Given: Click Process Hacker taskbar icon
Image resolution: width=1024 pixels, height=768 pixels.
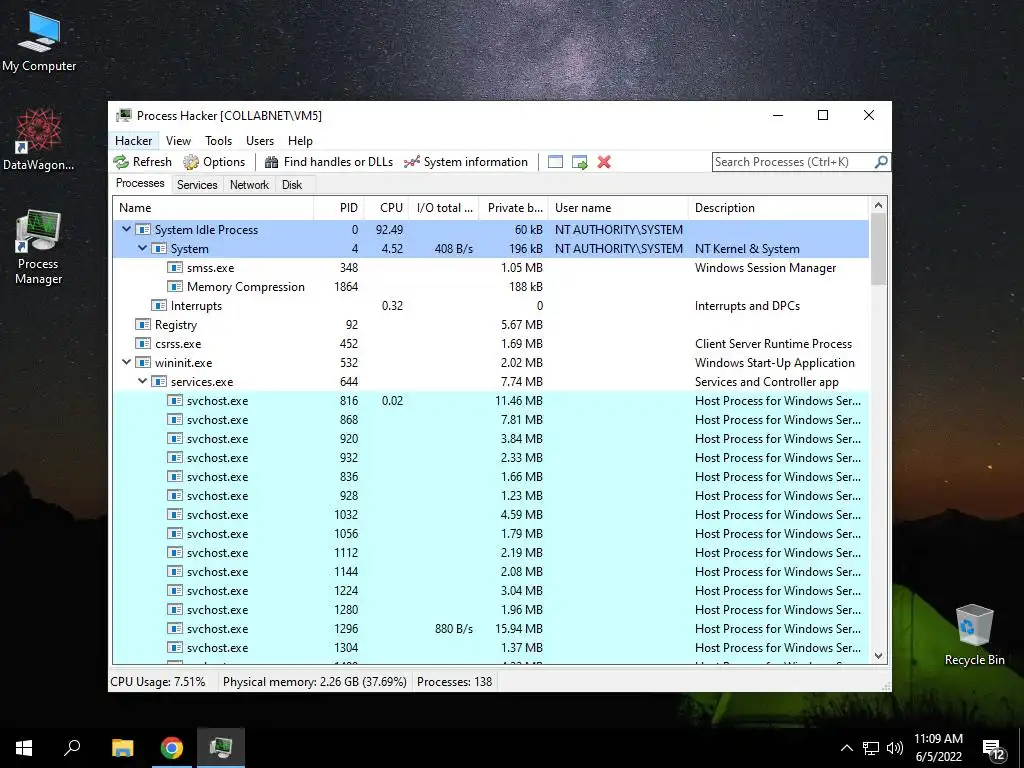Looking at the screenshot, I should (x=221, y=748).
